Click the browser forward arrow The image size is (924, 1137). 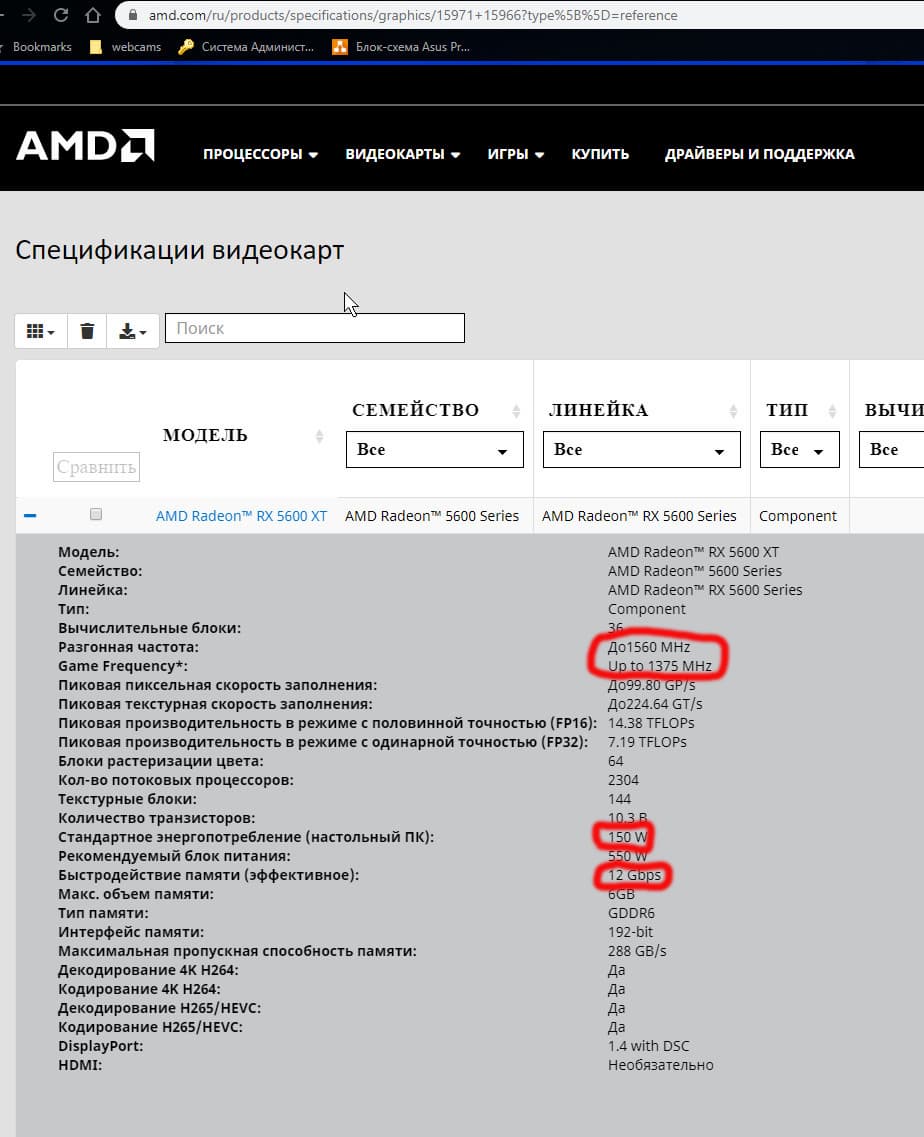coord(29,15)
